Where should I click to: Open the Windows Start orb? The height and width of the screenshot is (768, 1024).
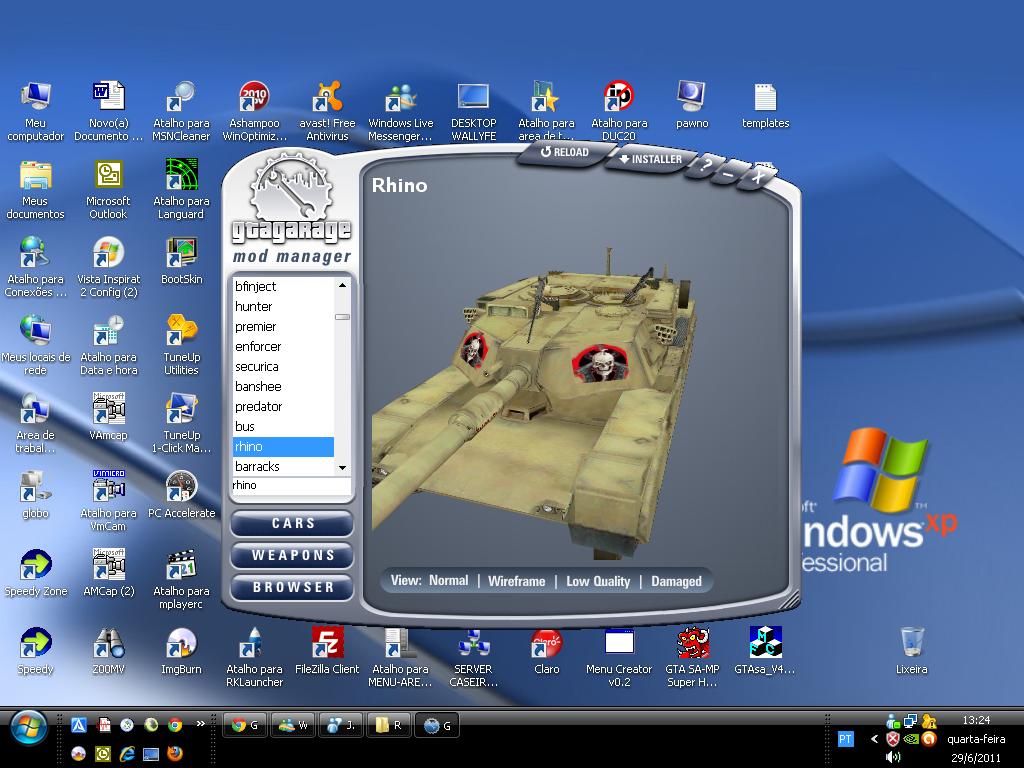click(x=28, y=728)
